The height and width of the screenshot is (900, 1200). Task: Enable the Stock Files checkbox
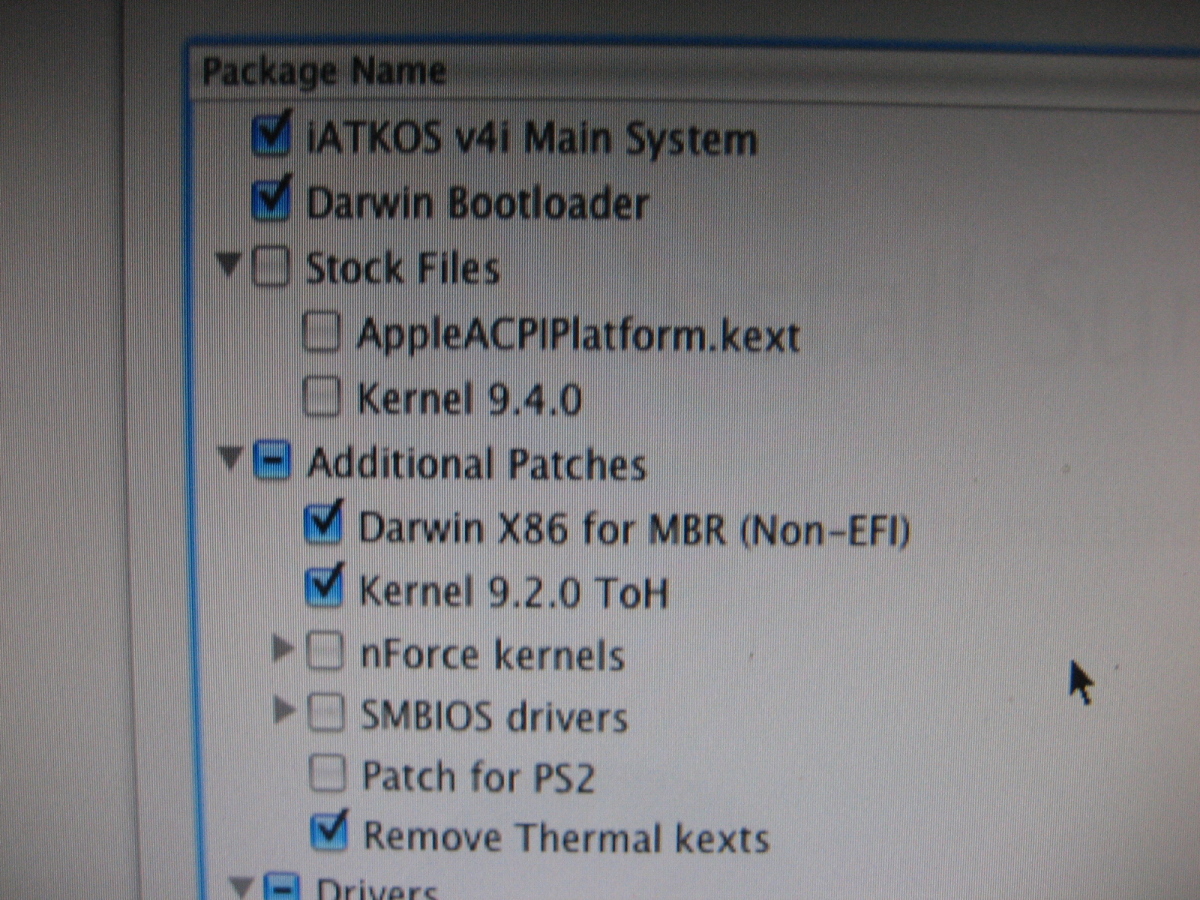(270, 268)
